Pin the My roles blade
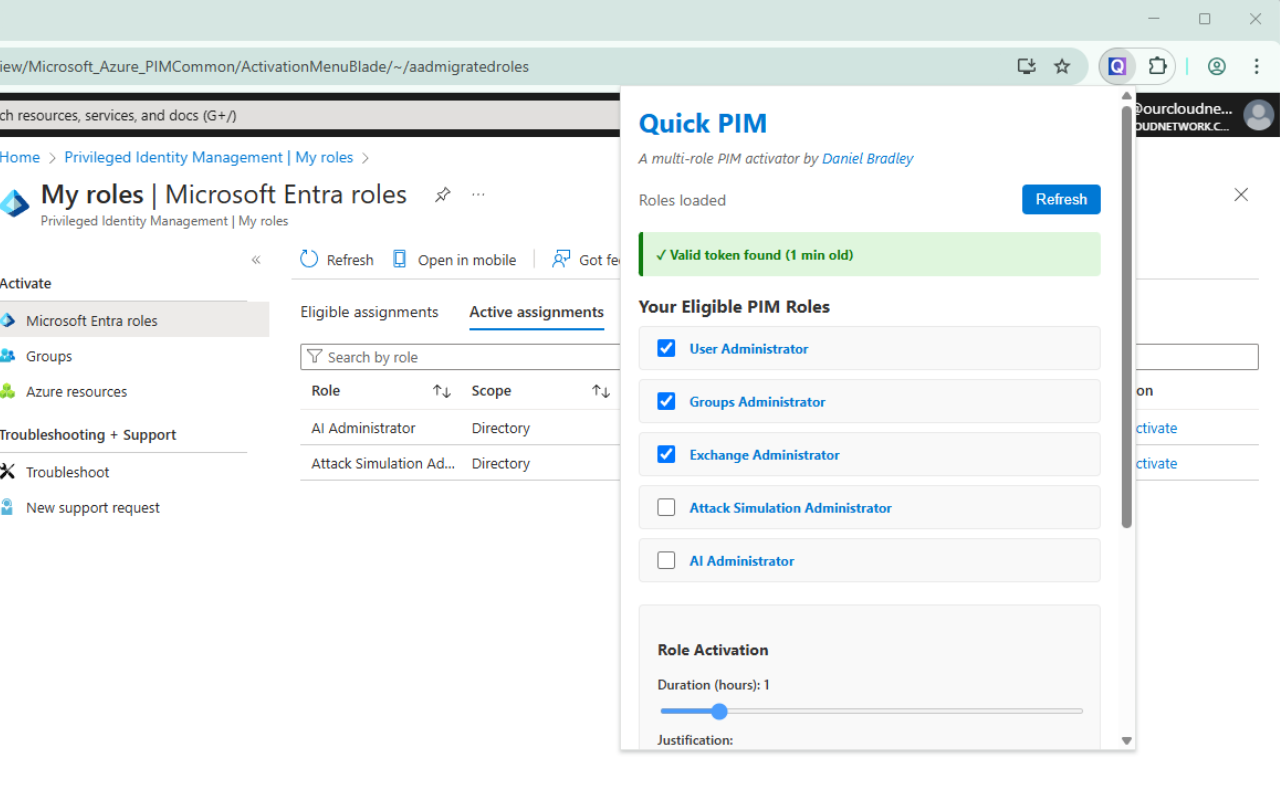 (442, 195)
